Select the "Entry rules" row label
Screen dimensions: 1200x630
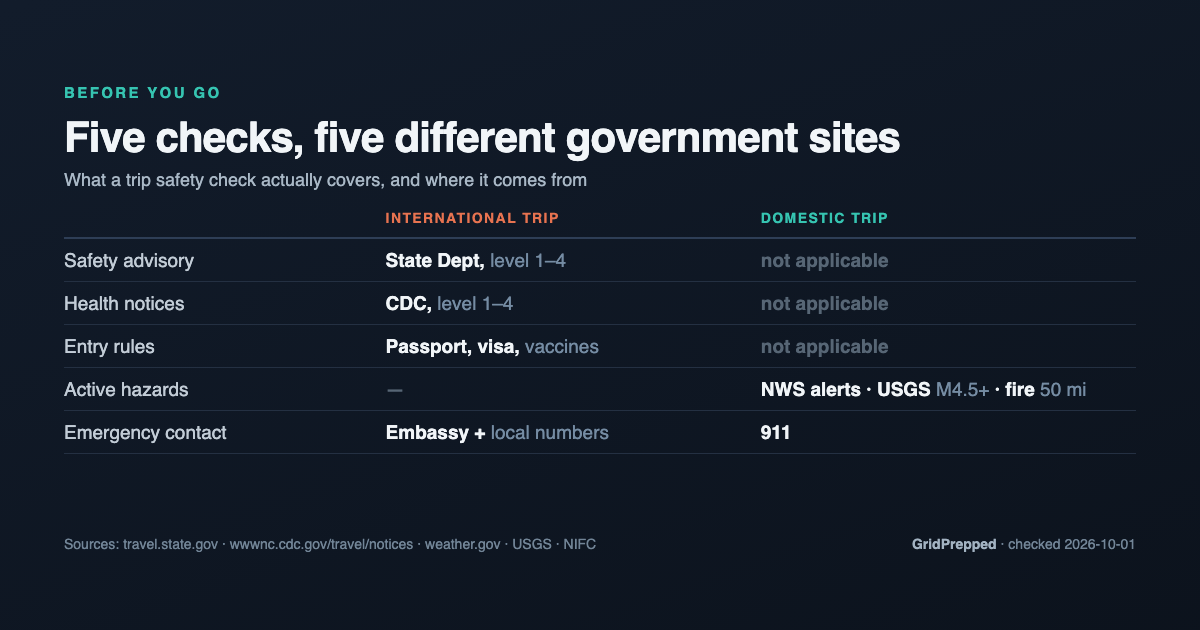pos(109,347)
